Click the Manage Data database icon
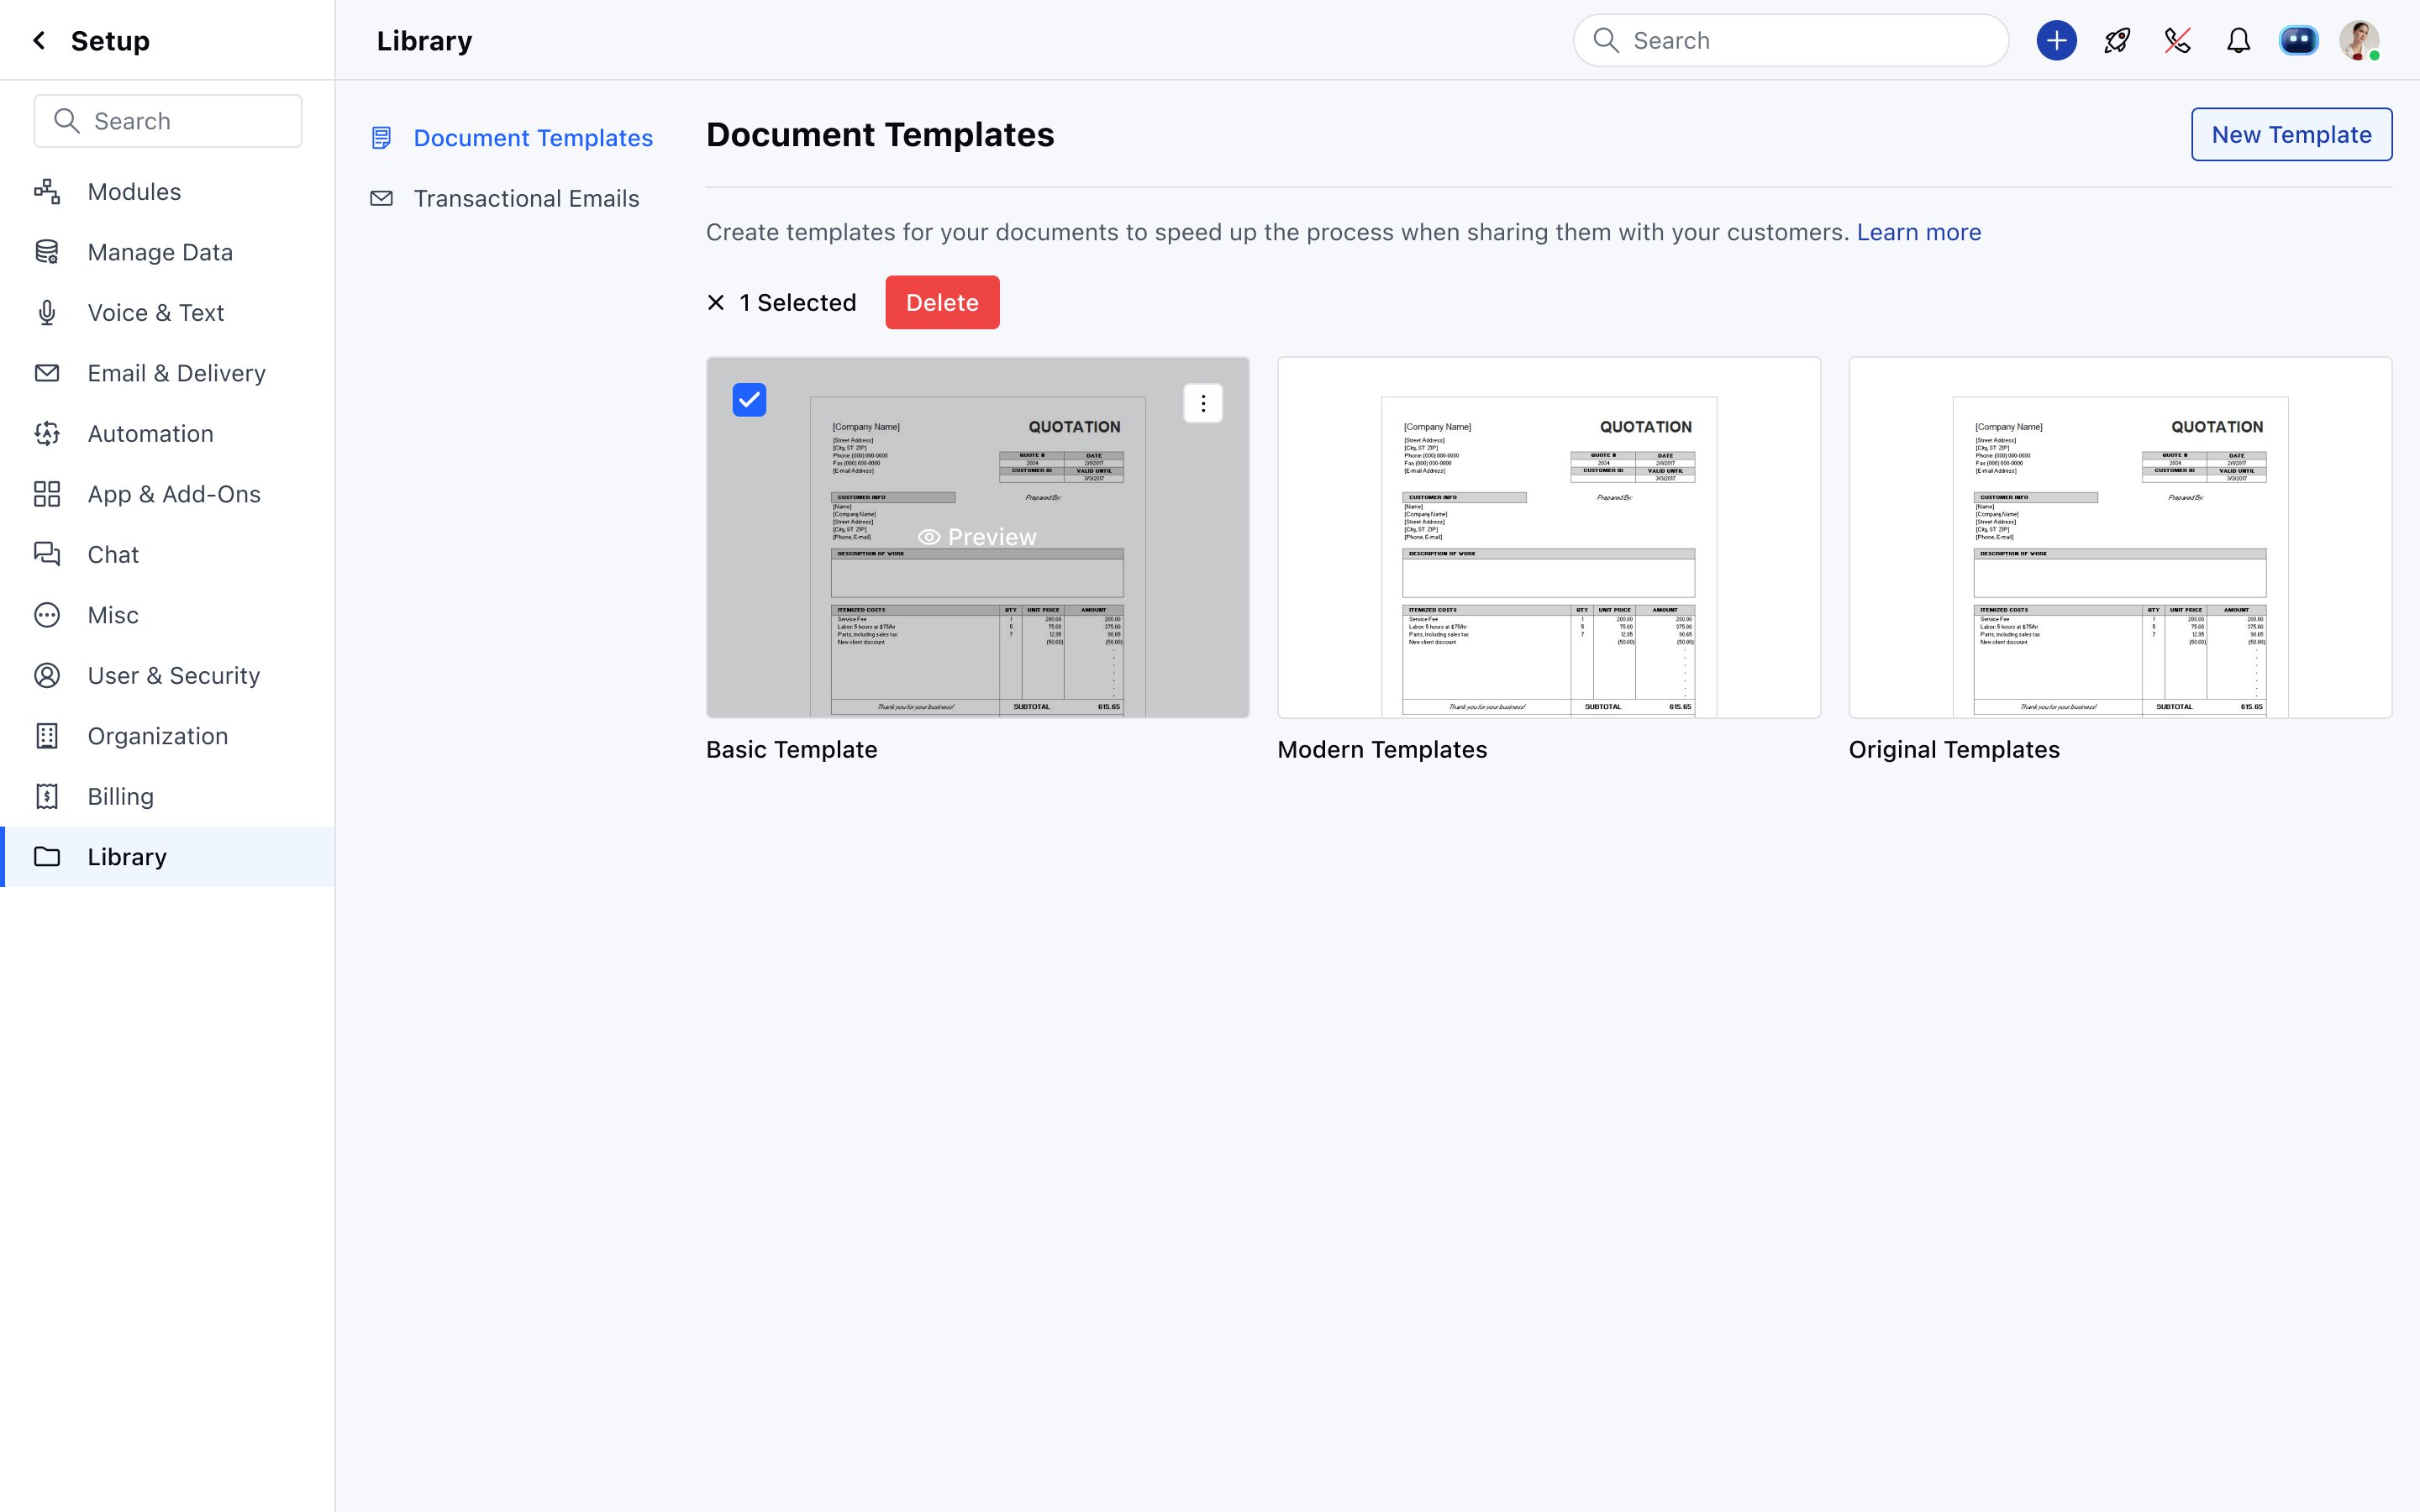Viewport: 2420px width, 1512px height. click(x=47, y=252)
